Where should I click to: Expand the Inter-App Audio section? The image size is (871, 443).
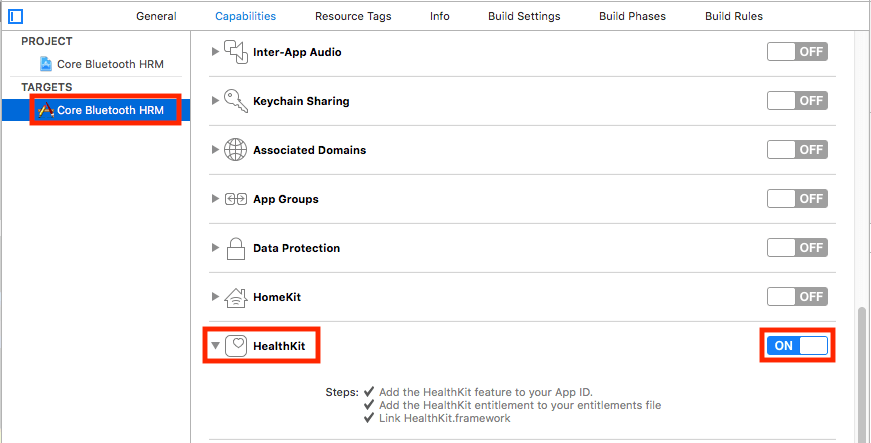[x=215, y=52]
